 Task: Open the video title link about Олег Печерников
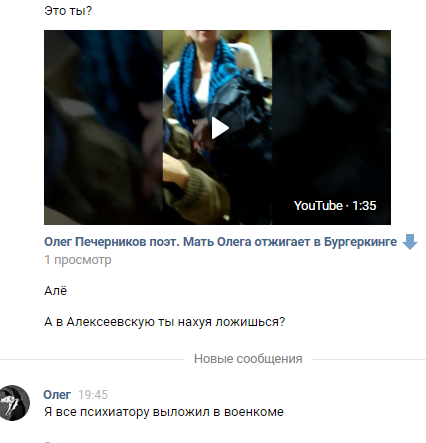click(x=220, y=242)
